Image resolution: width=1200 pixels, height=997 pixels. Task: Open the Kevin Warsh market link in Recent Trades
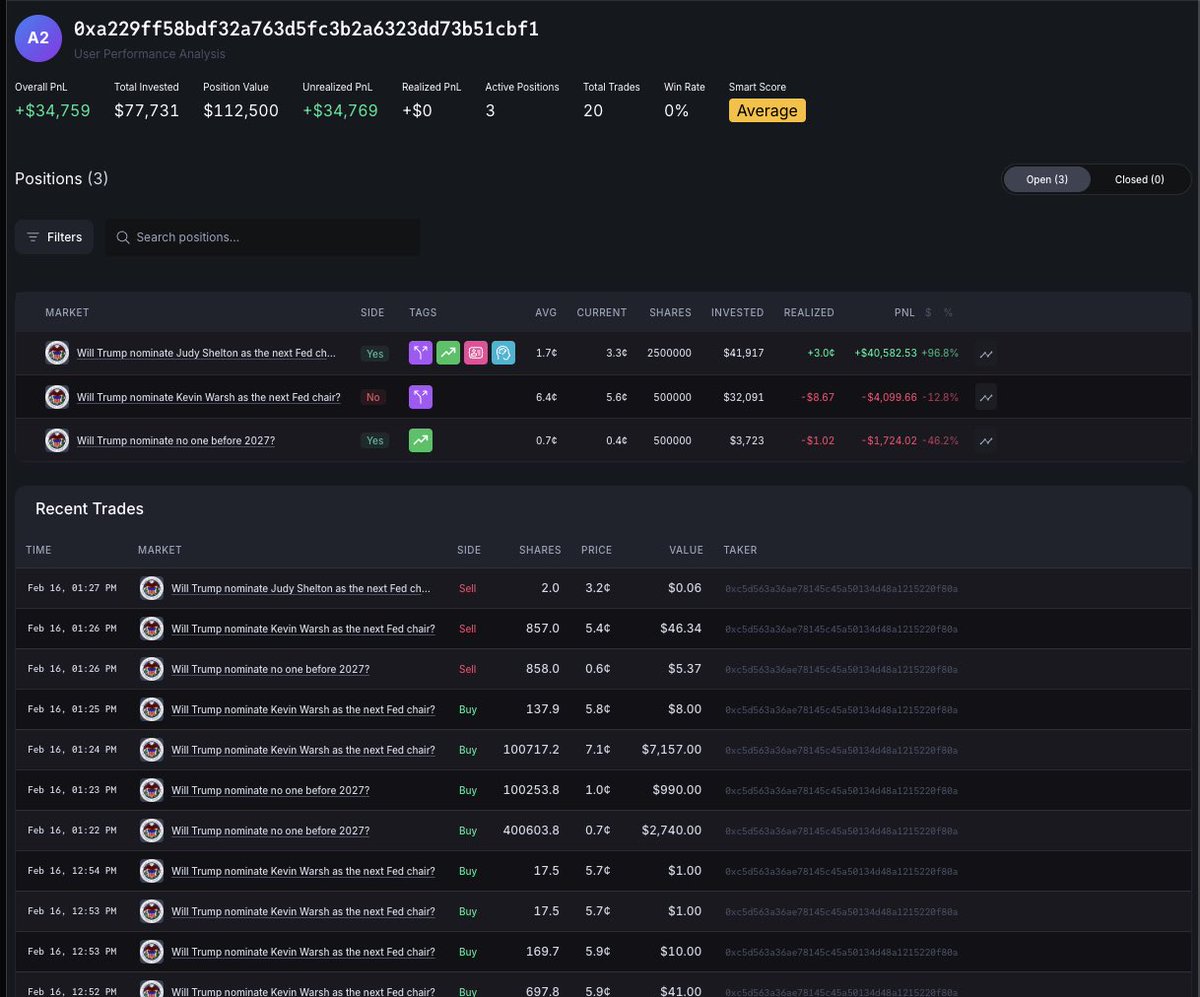302,628
